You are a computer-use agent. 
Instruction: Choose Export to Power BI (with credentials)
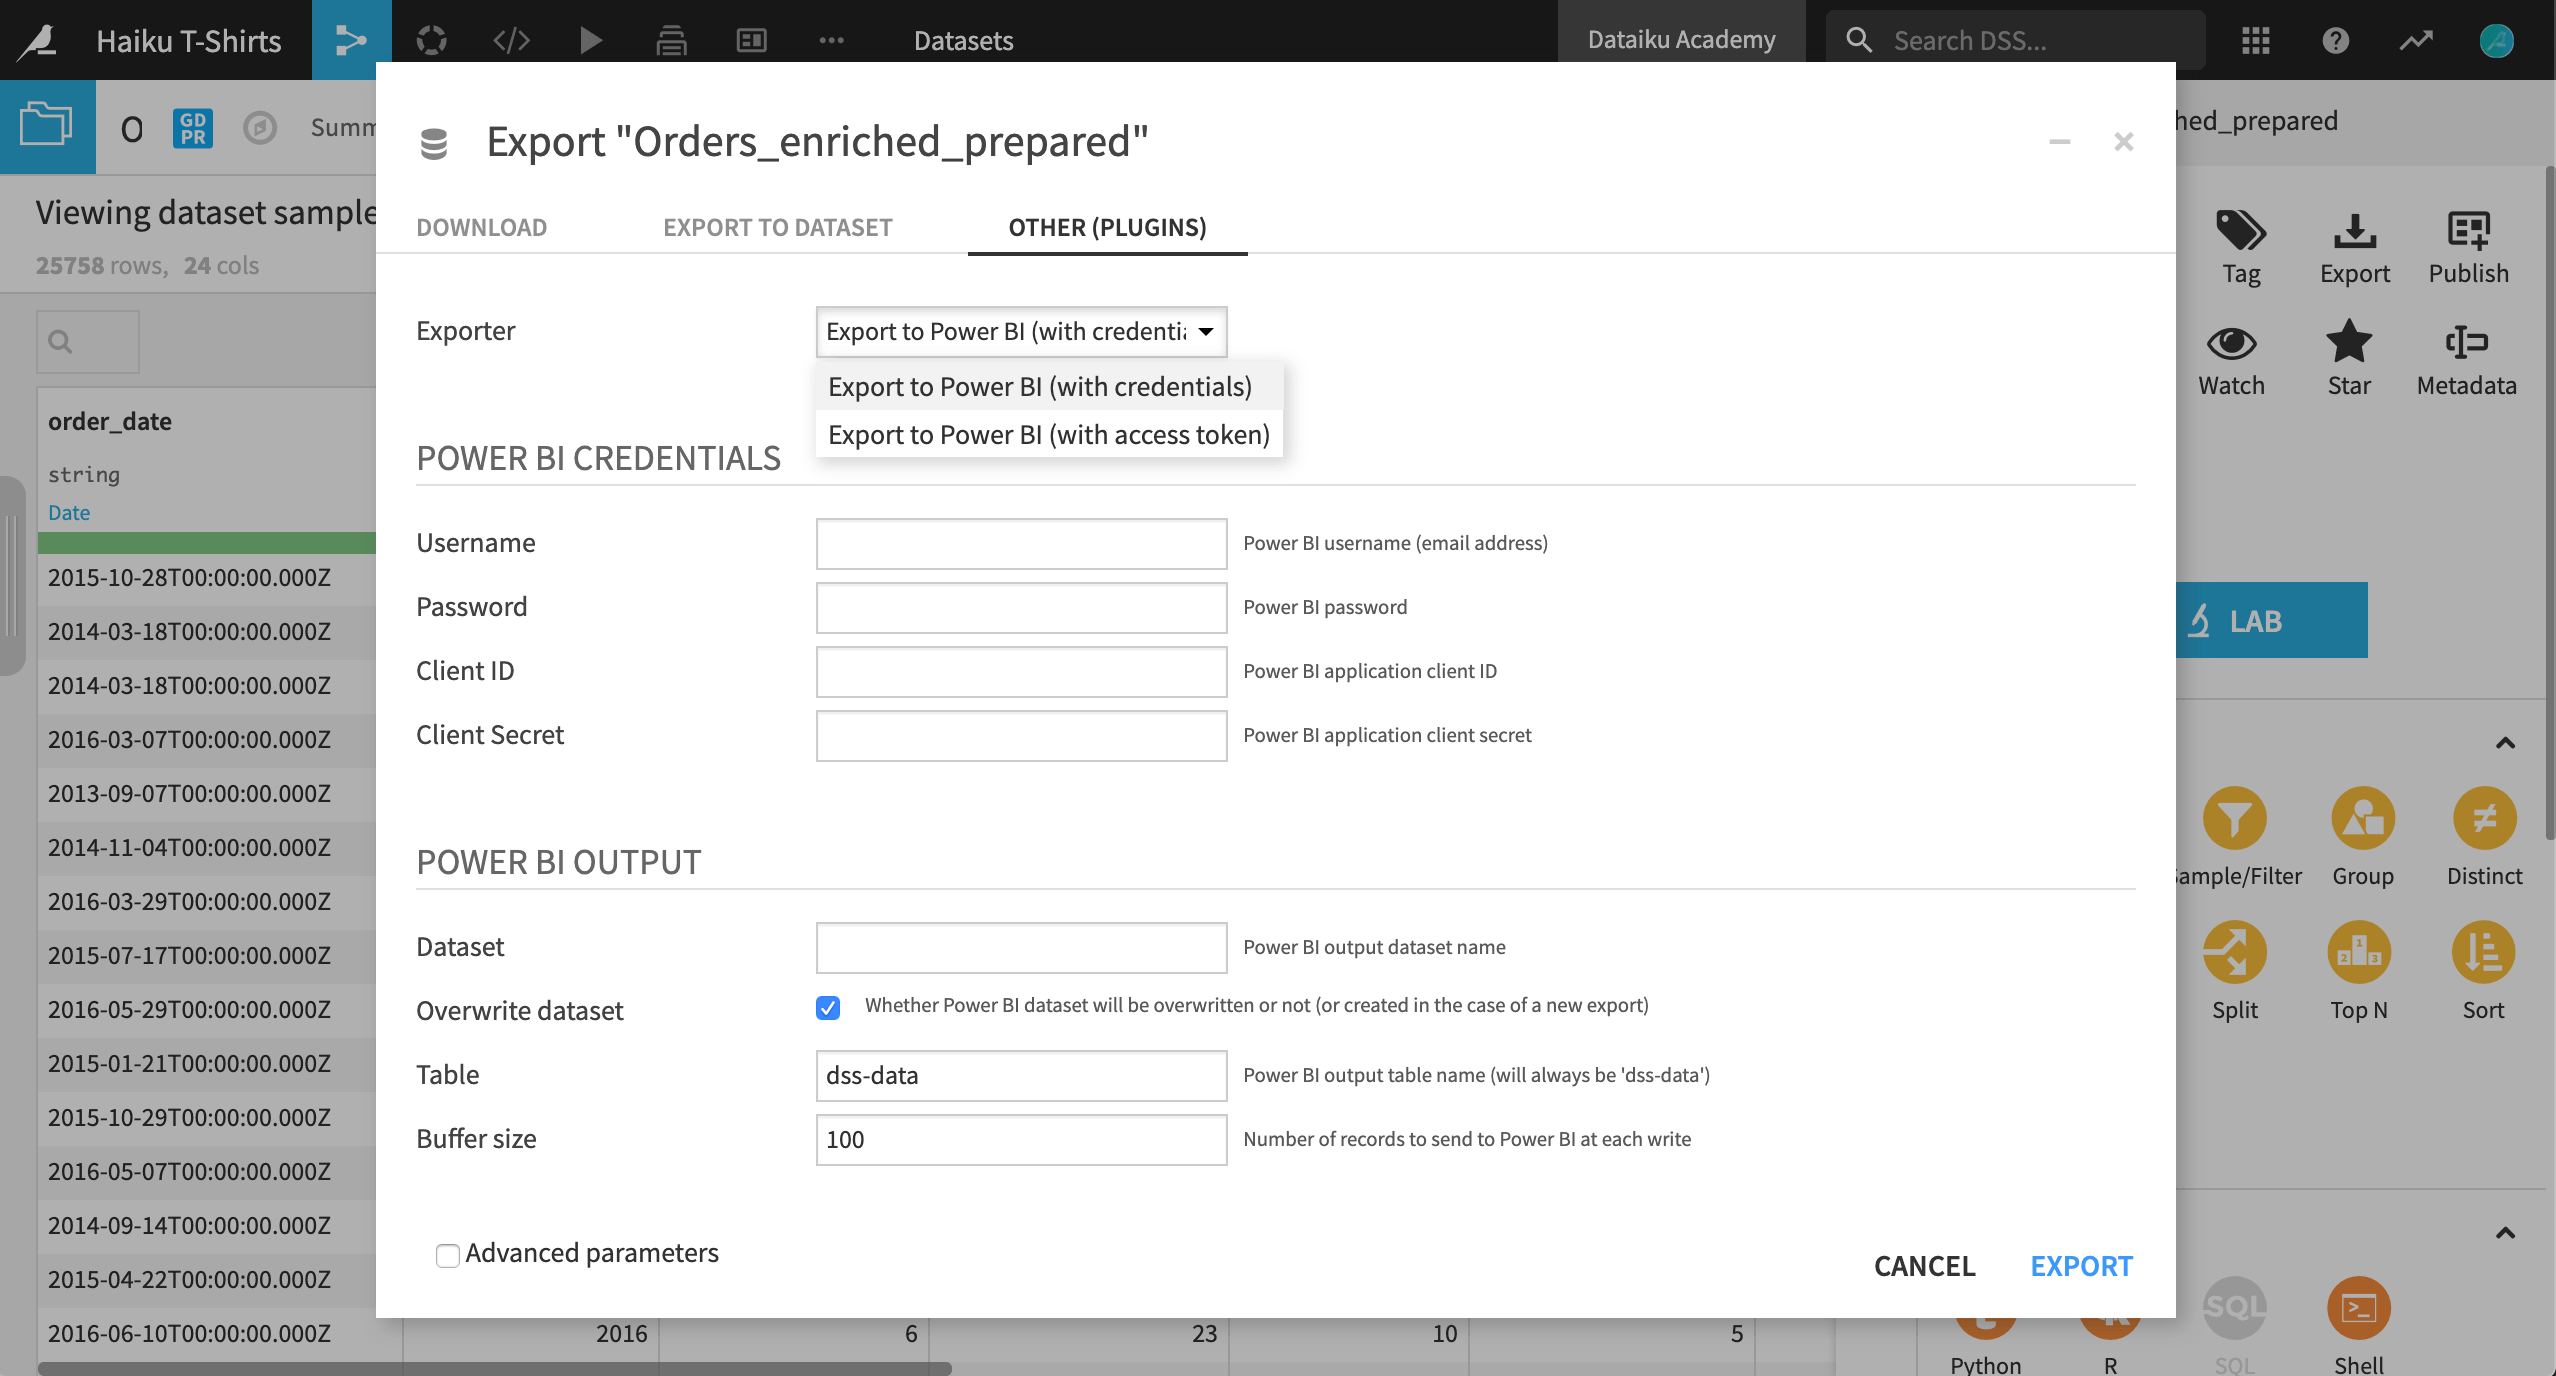point(1048,386)
